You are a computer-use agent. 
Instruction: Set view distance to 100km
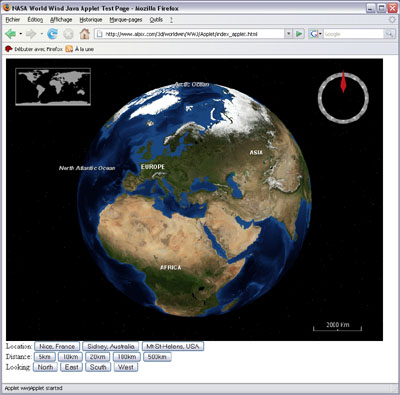(127, 357)
